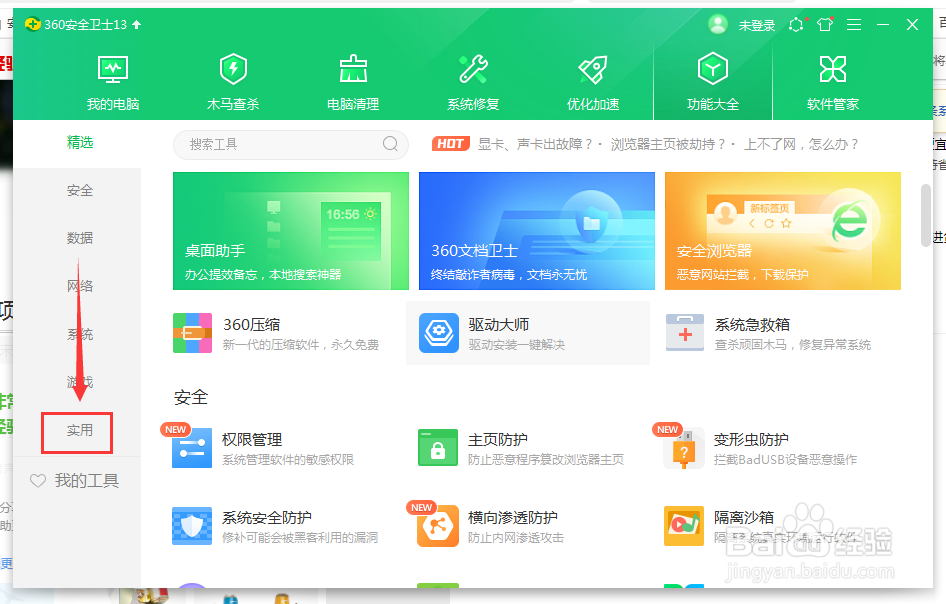Viewport: 946px width, 604px height.
Task: Open 我的电脑 main tab
Action: [x=113, y=82]
